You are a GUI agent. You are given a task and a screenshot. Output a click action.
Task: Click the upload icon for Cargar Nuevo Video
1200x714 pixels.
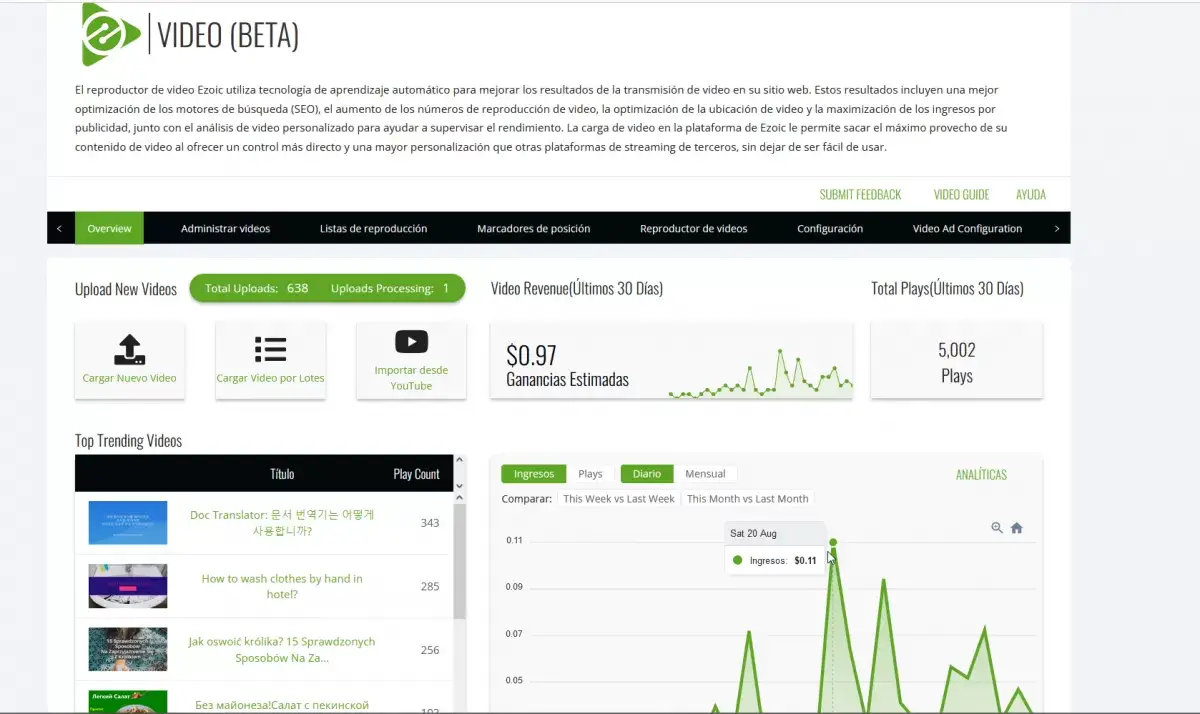coord(129,349)
